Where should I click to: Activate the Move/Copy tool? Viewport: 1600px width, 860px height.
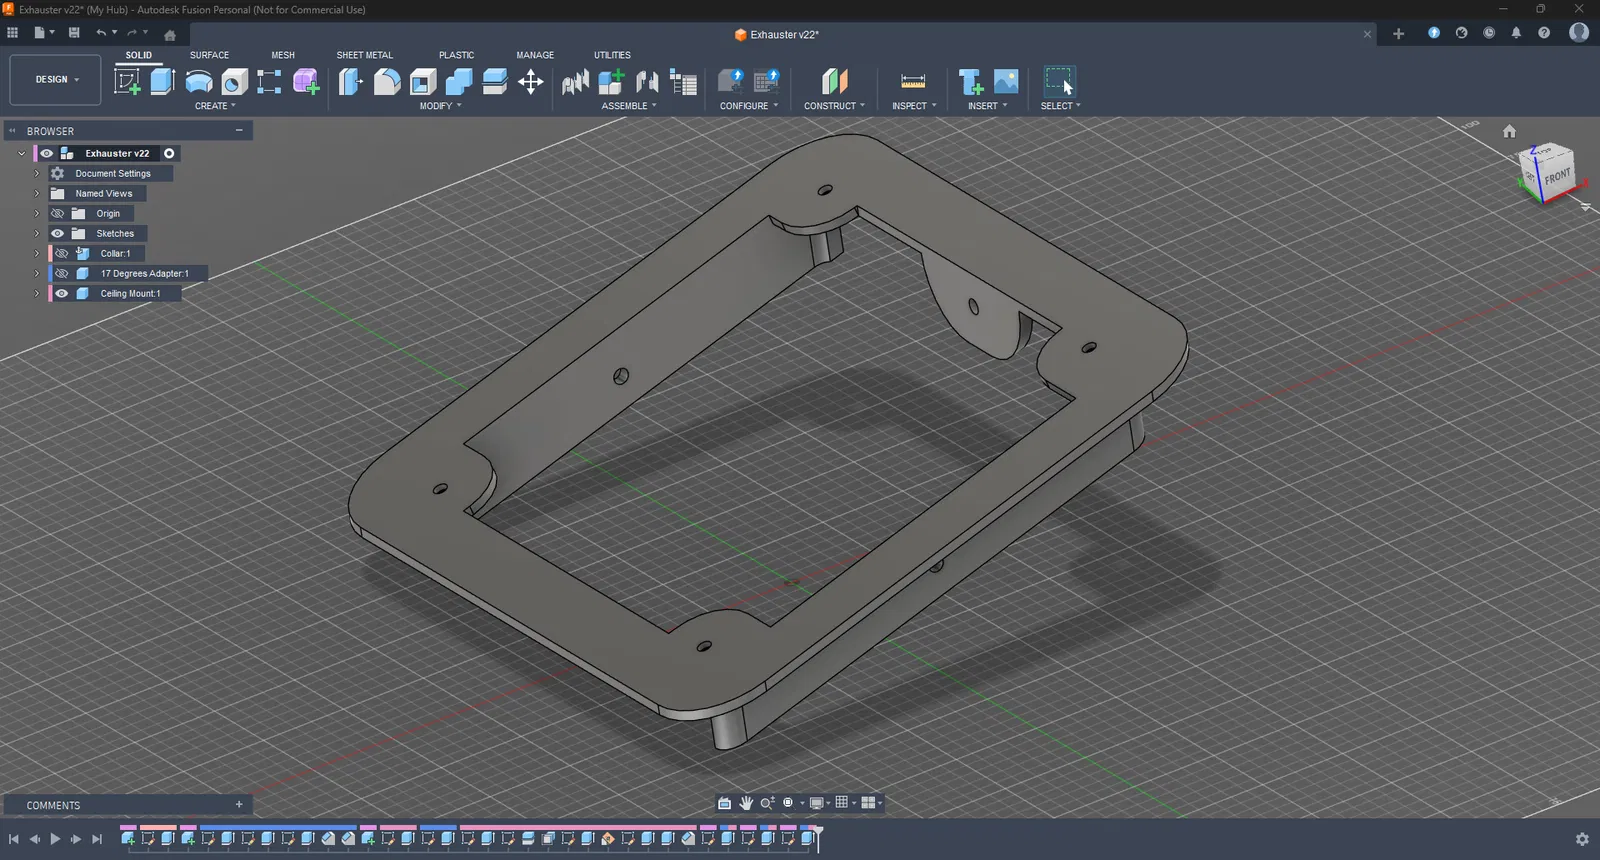tap(531, 81)
